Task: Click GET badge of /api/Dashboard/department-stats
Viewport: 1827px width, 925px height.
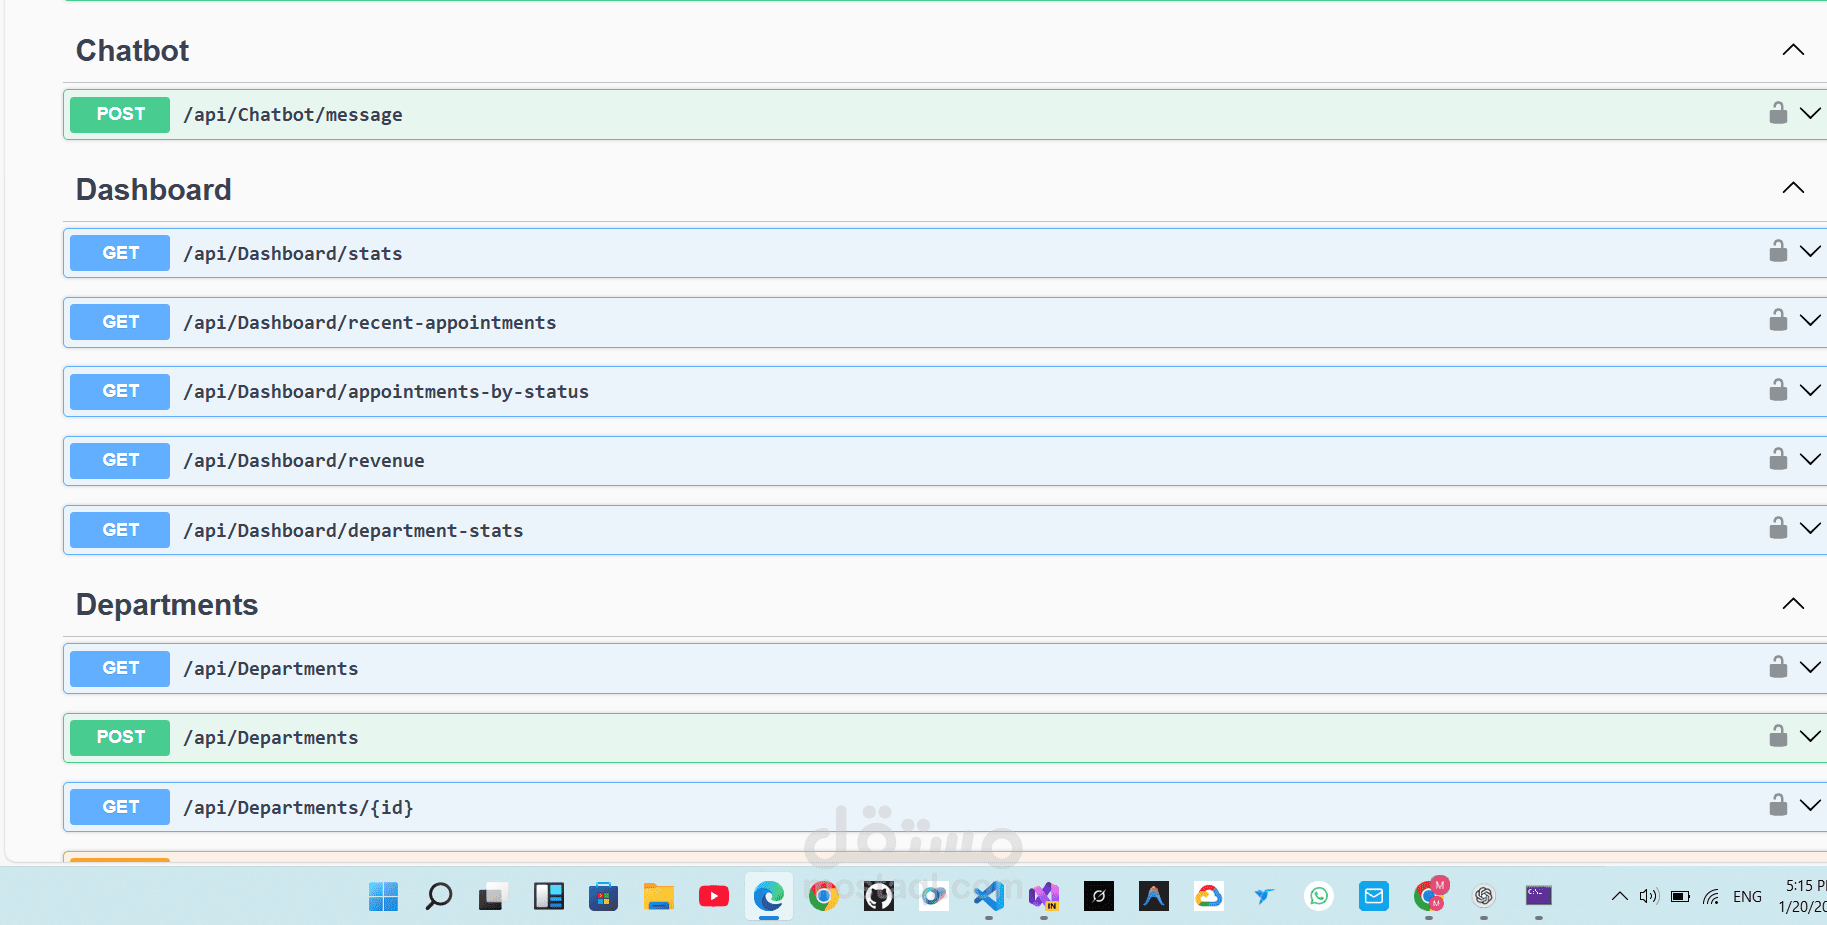Action: click(120, 530)
